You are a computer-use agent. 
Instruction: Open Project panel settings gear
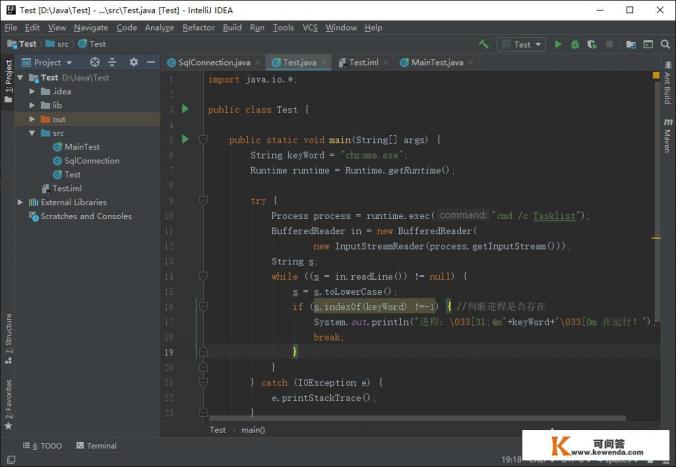coord(134,62)
